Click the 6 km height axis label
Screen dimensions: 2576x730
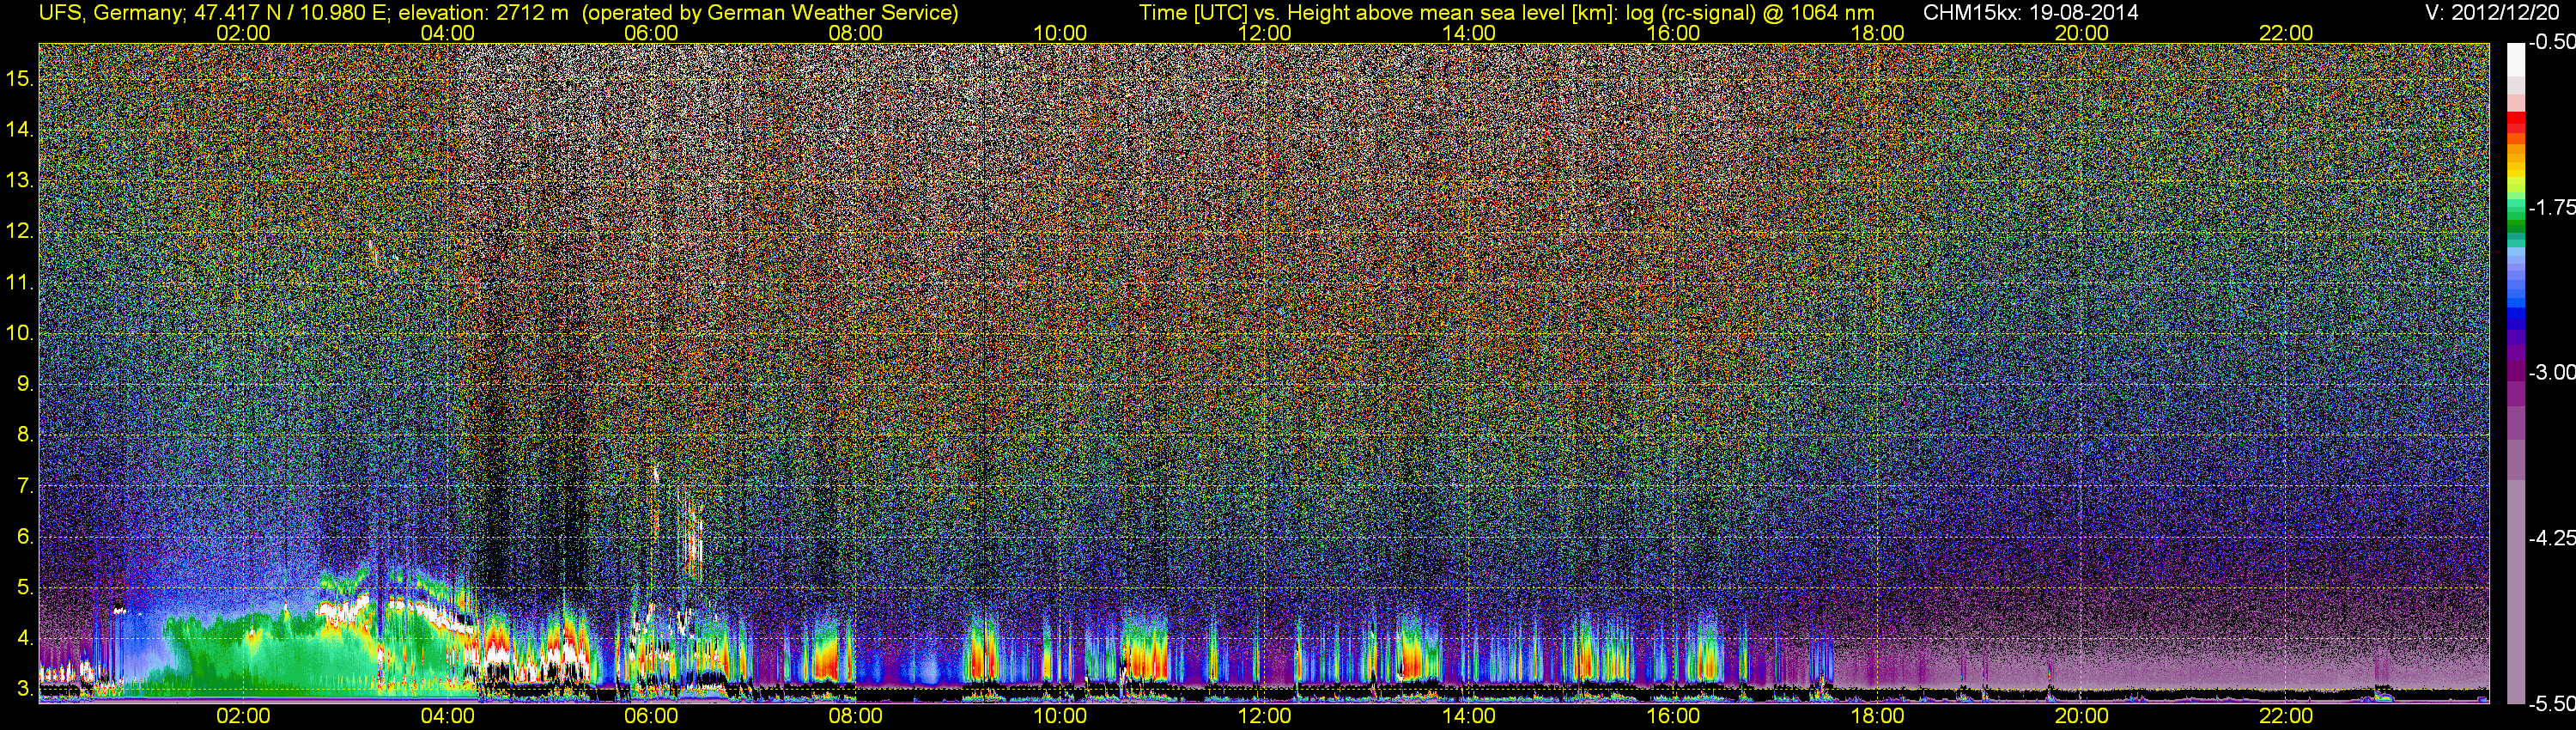coord(25,537)
